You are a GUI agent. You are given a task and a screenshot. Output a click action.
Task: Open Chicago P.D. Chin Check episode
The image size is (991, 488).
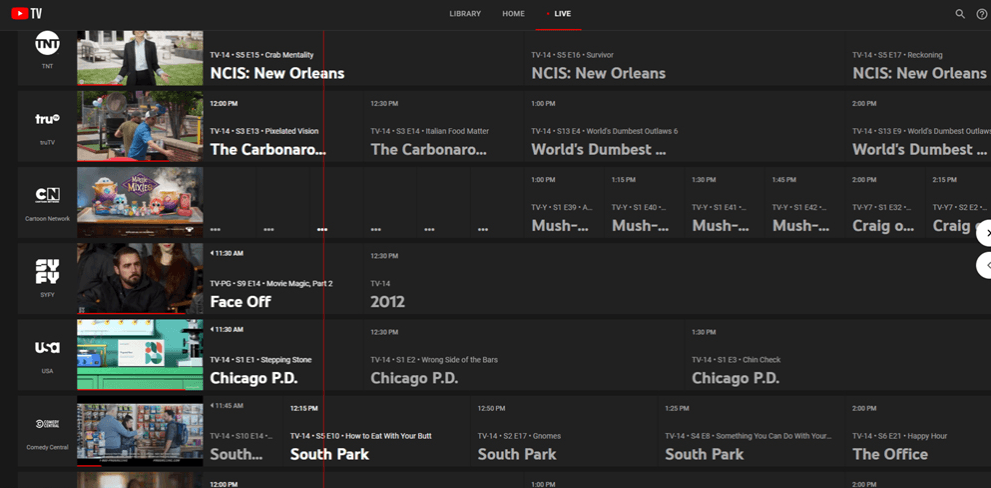[x=838, y=355]
